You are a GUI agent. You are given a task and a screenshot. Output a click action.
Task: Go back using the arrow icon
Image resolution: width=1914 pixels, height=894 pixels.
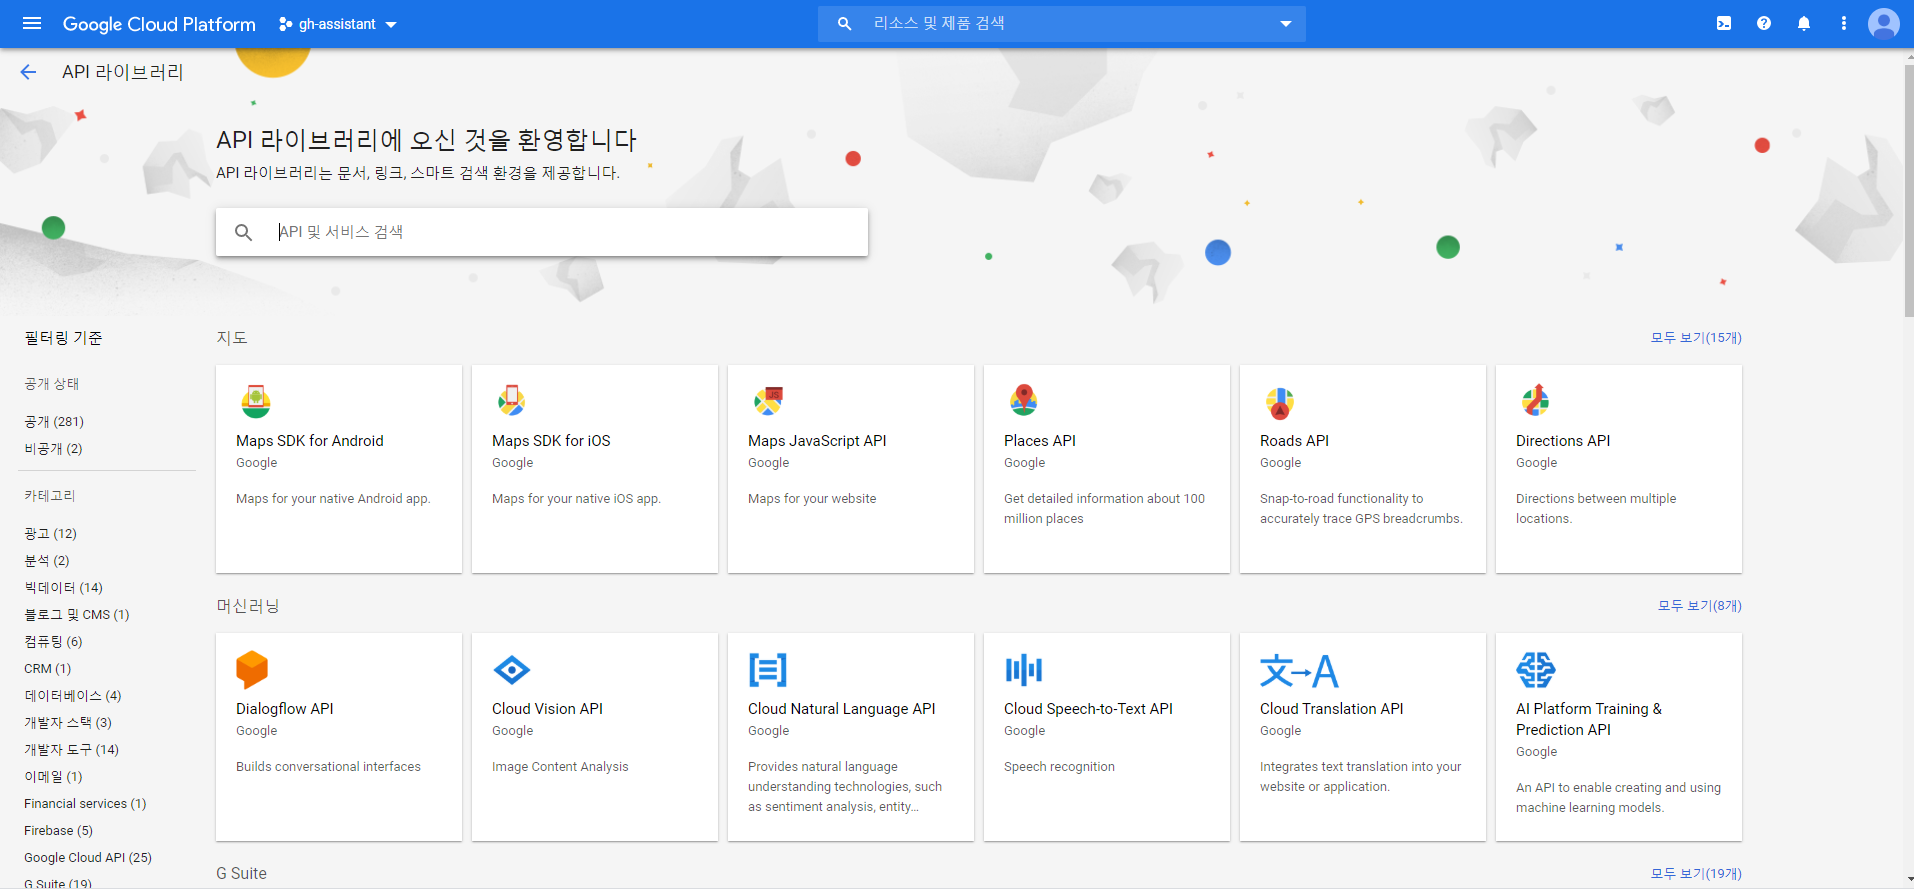click(28, 72)
